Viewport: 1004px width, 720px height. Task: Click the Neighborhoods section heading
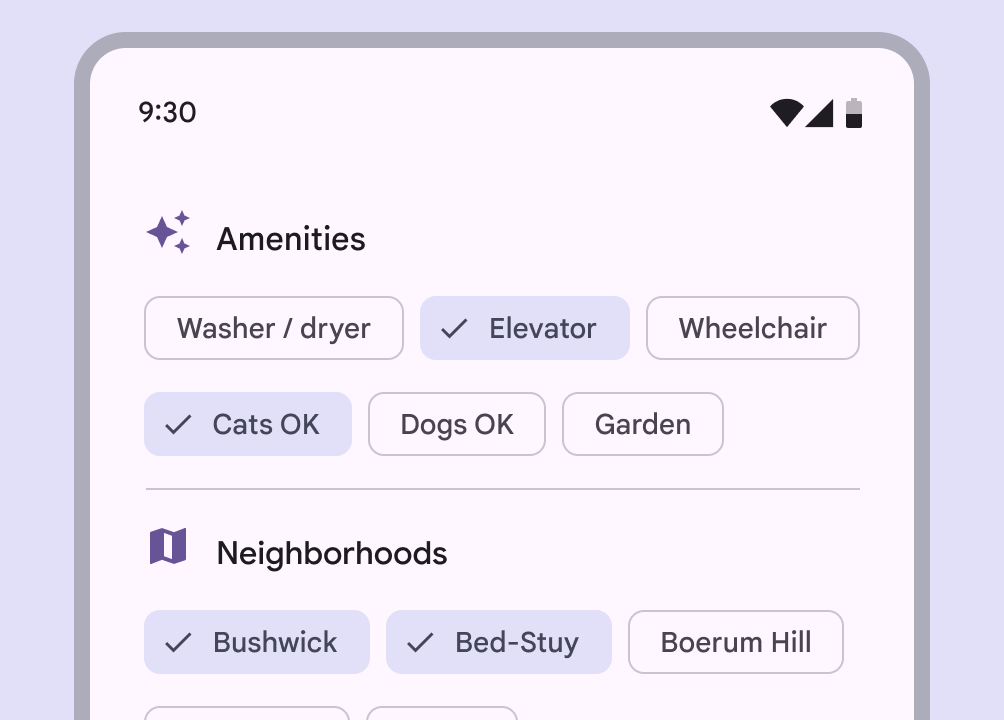point(332,553)
